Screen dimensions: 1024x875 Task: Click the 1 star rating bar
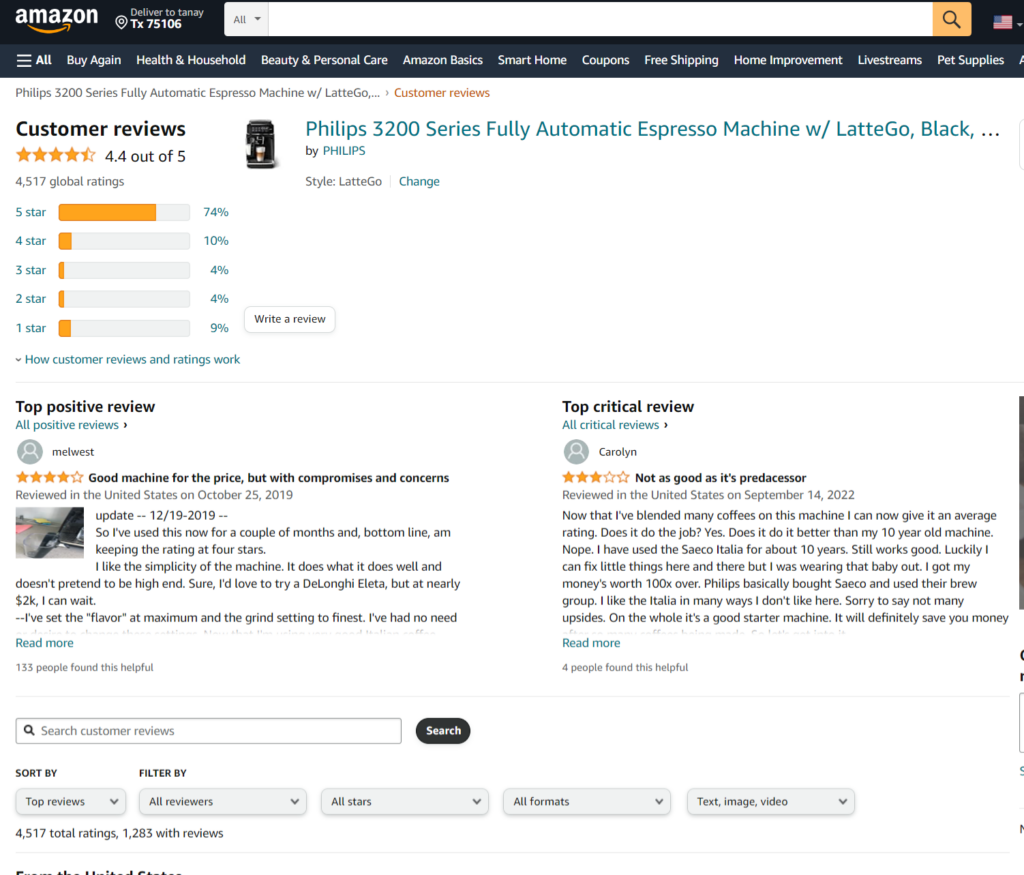[x=124, y=328]
